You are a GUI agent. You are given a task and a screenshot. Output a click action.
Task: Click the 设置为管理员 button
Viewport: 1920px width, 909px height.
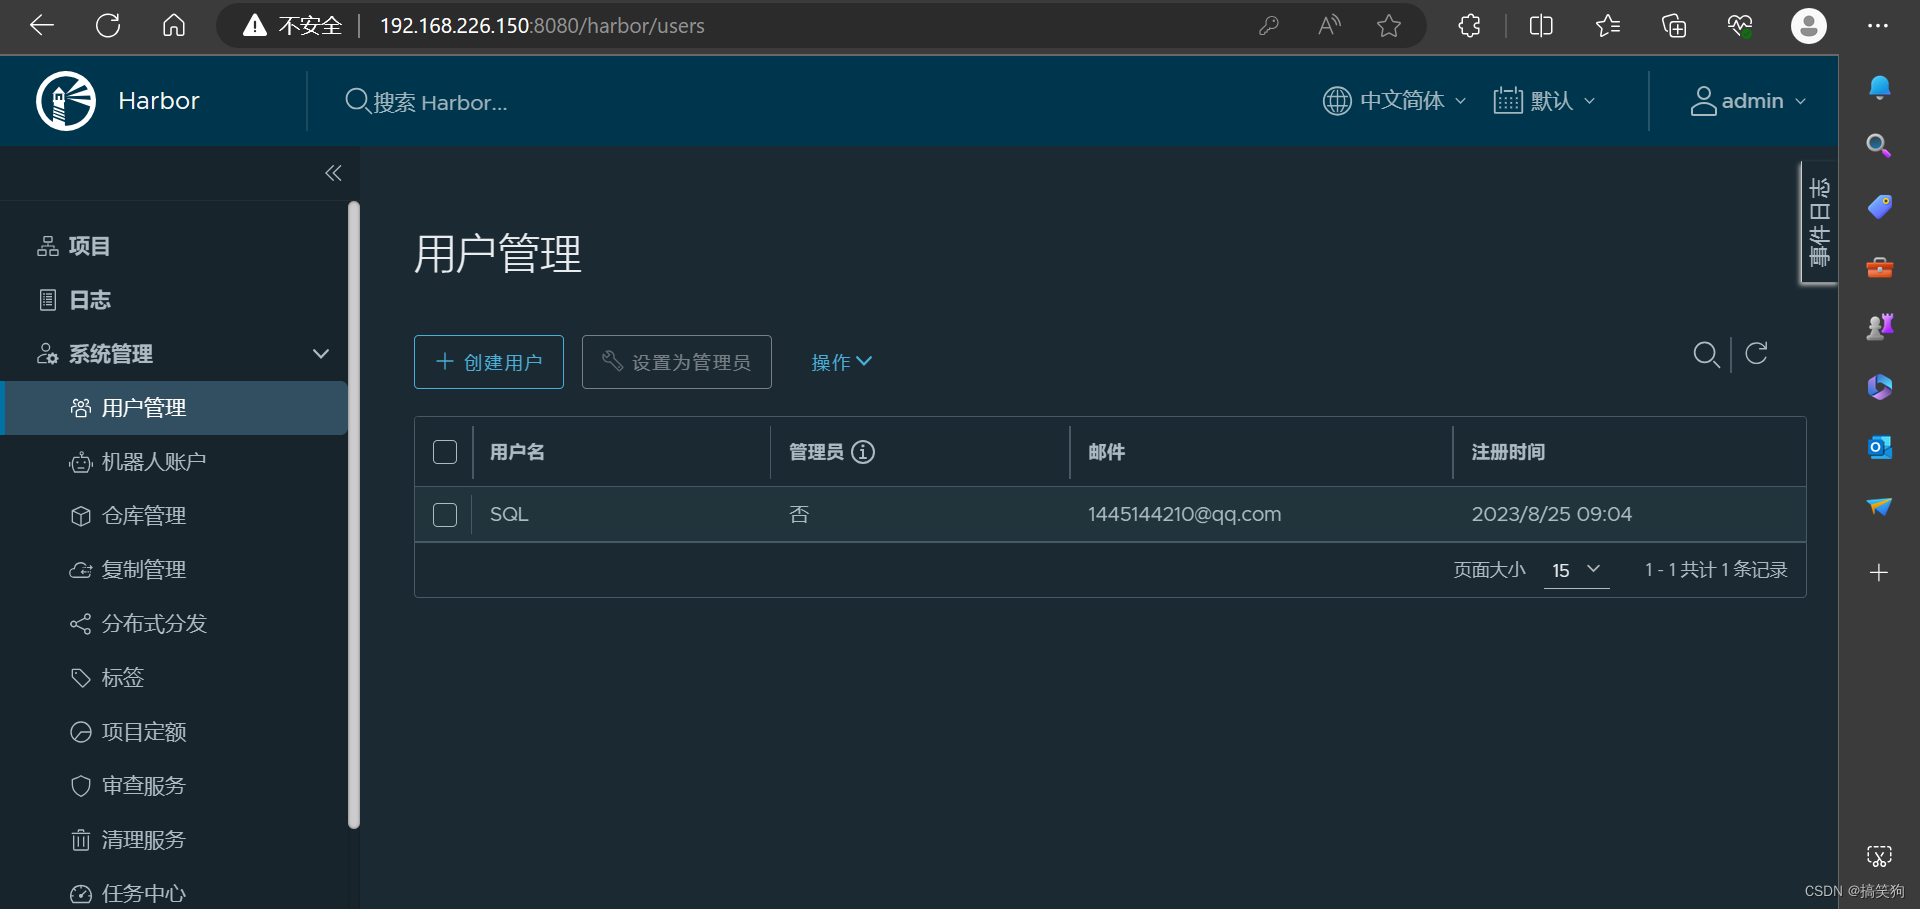[x=676, y=361]
